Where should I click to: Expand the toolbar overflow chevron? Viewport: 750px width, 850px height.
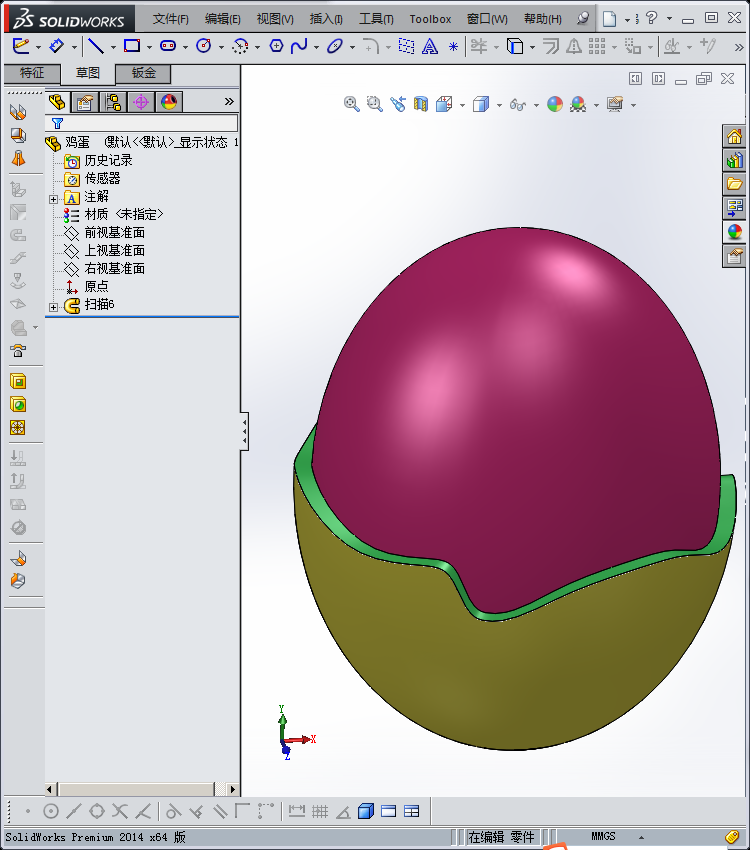click(x=739, y=47)
